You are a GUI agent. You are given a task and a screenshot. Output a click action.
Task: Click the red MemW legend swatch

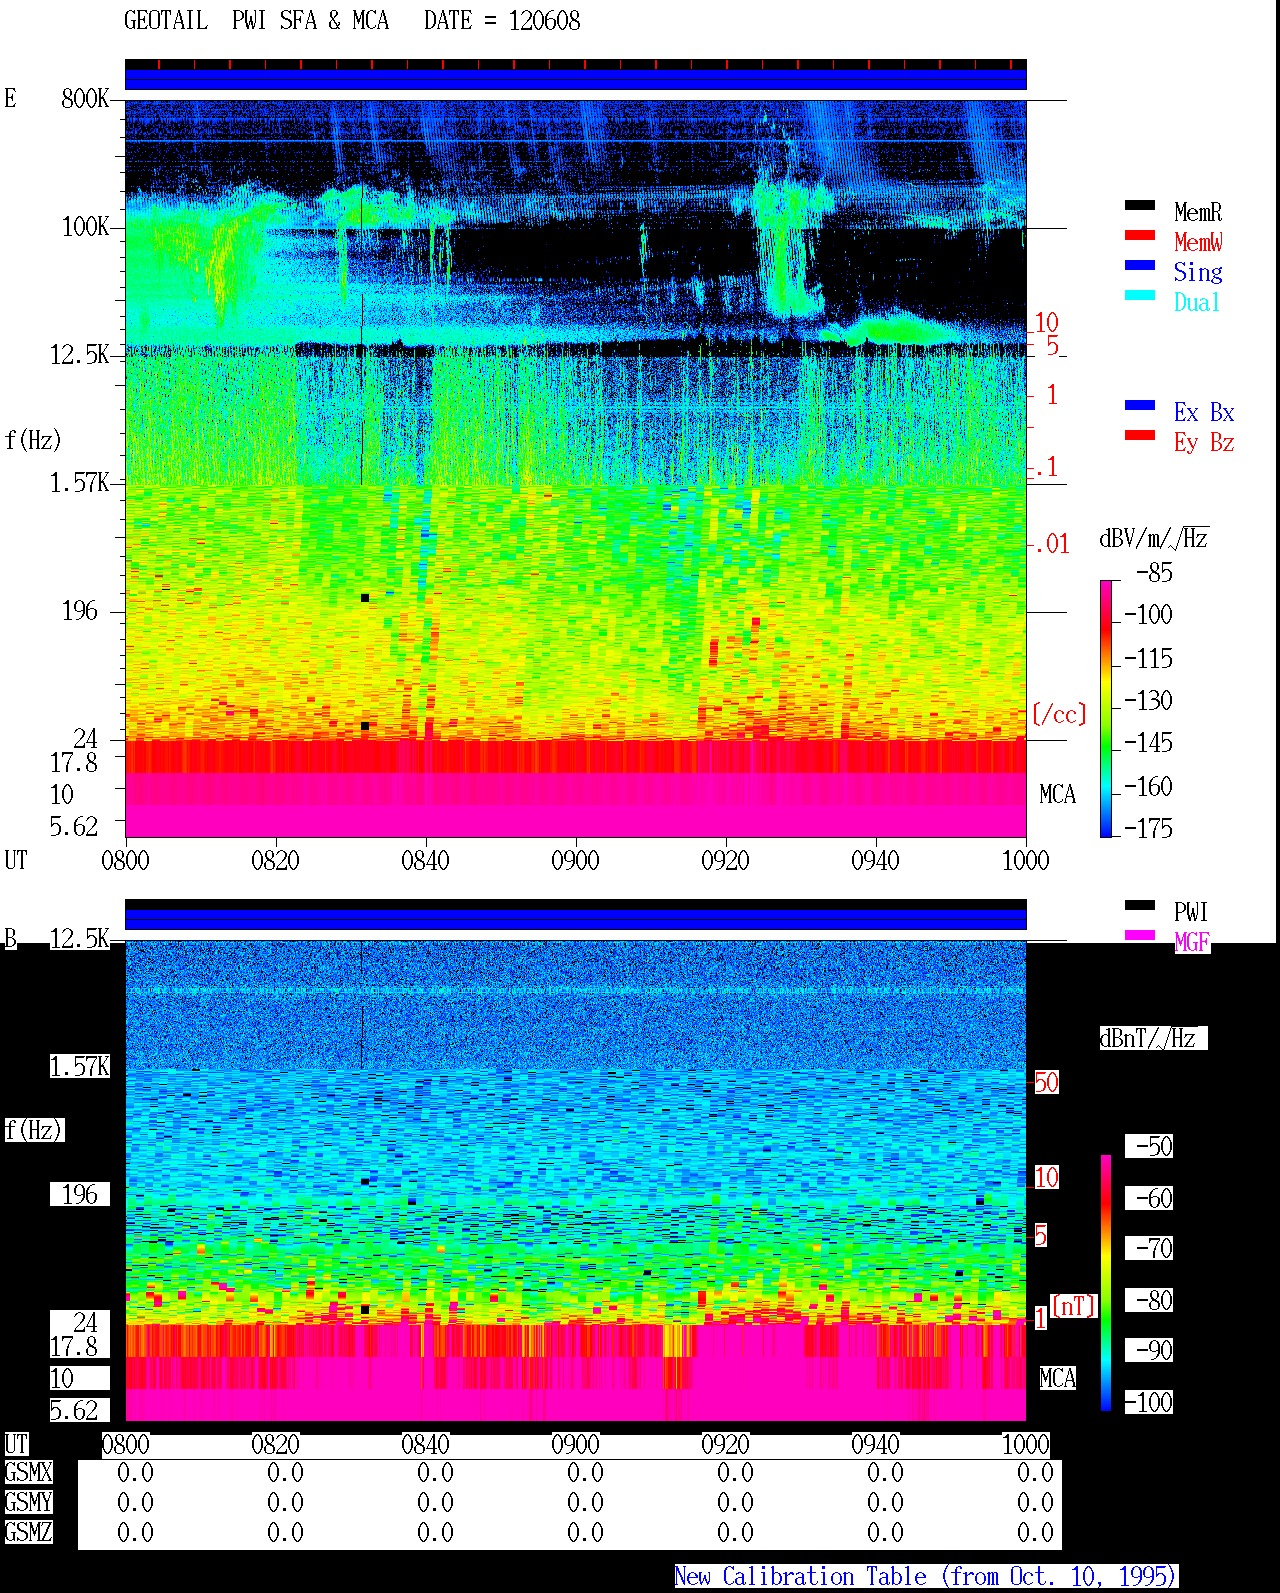pos(1140,236)
